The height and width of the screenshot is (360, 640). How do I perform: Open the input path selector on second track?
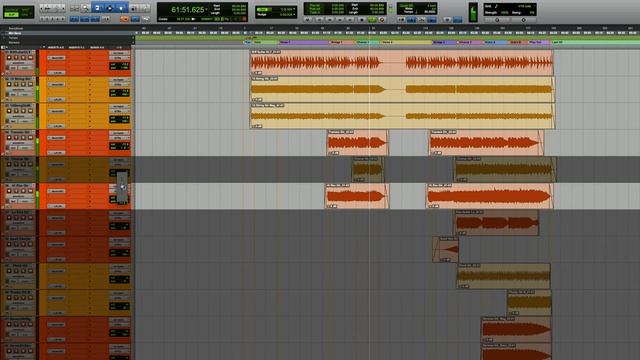119,80
